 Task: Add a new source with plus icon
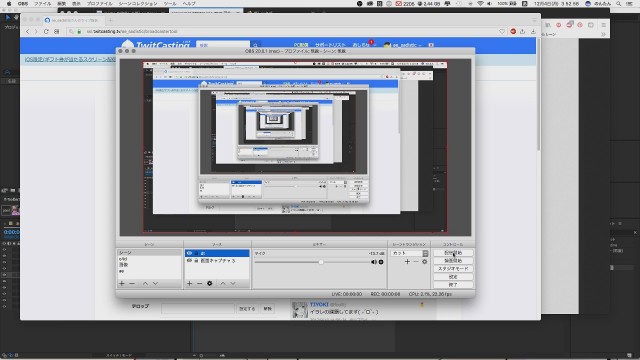coord(189,283)
